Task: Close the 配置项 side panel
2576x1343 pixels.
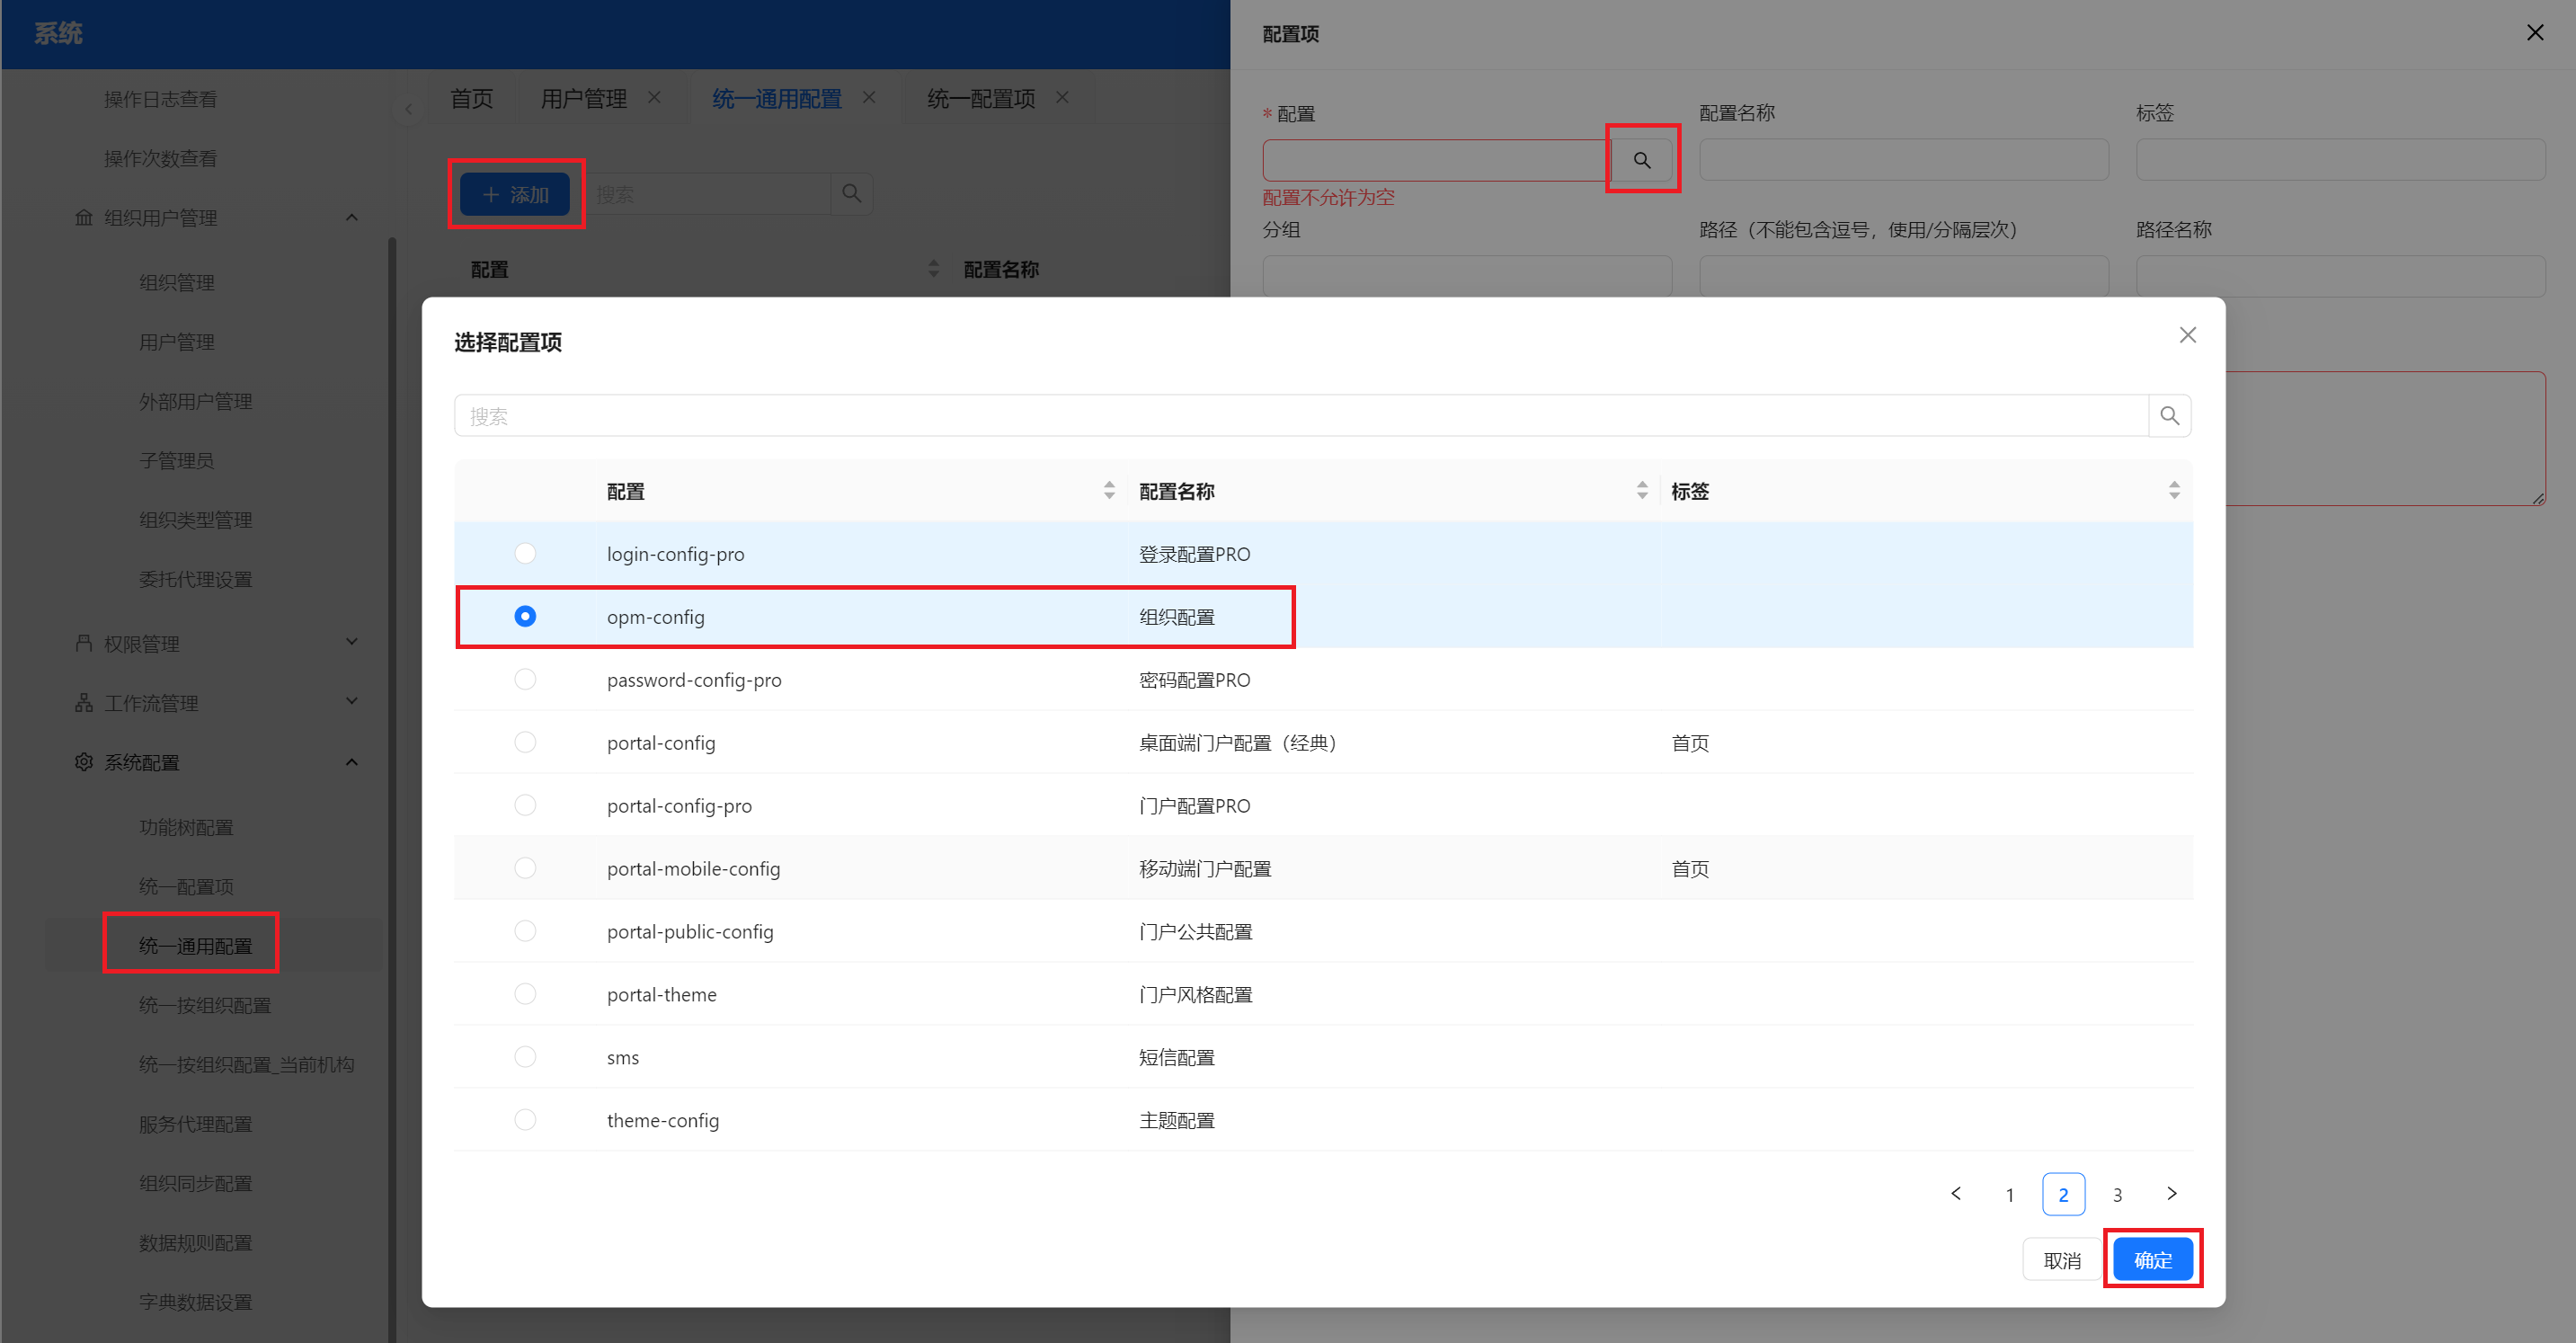Action: coord(2535,33)
